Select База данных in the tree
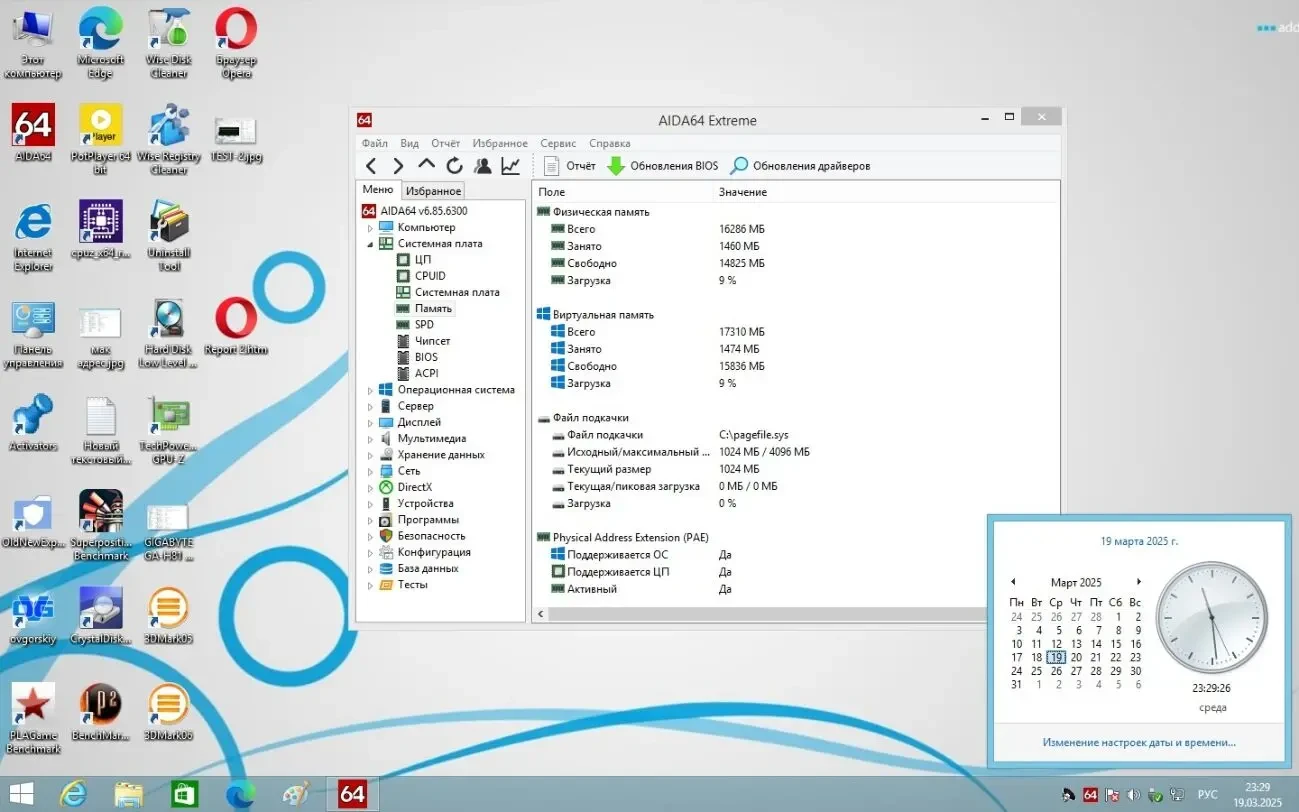The height and width of the screenshot is (812, 1299). pyautogui.click(x=428, y=568)
